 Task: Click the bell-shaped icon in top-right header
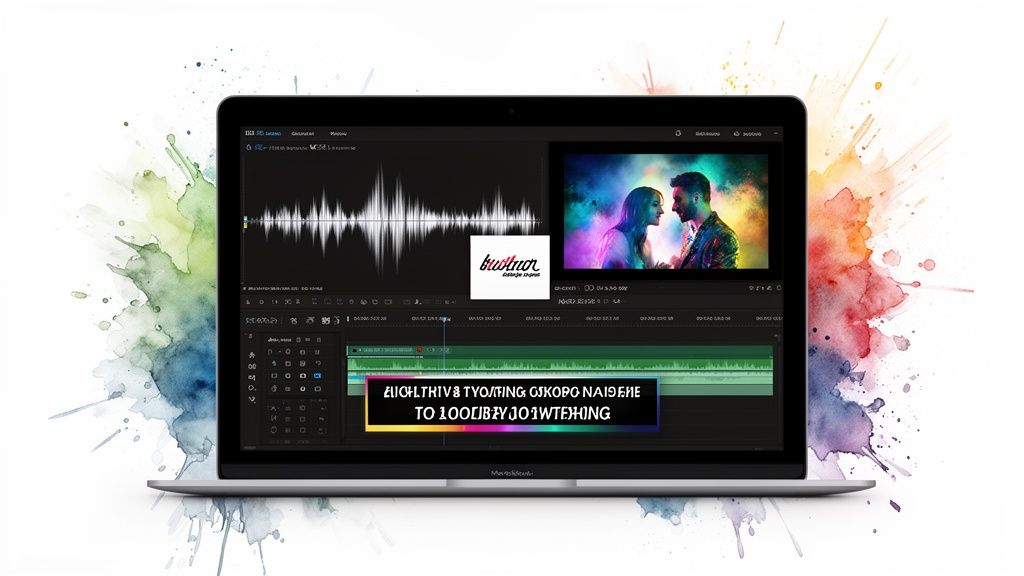(x=677, y=132)
